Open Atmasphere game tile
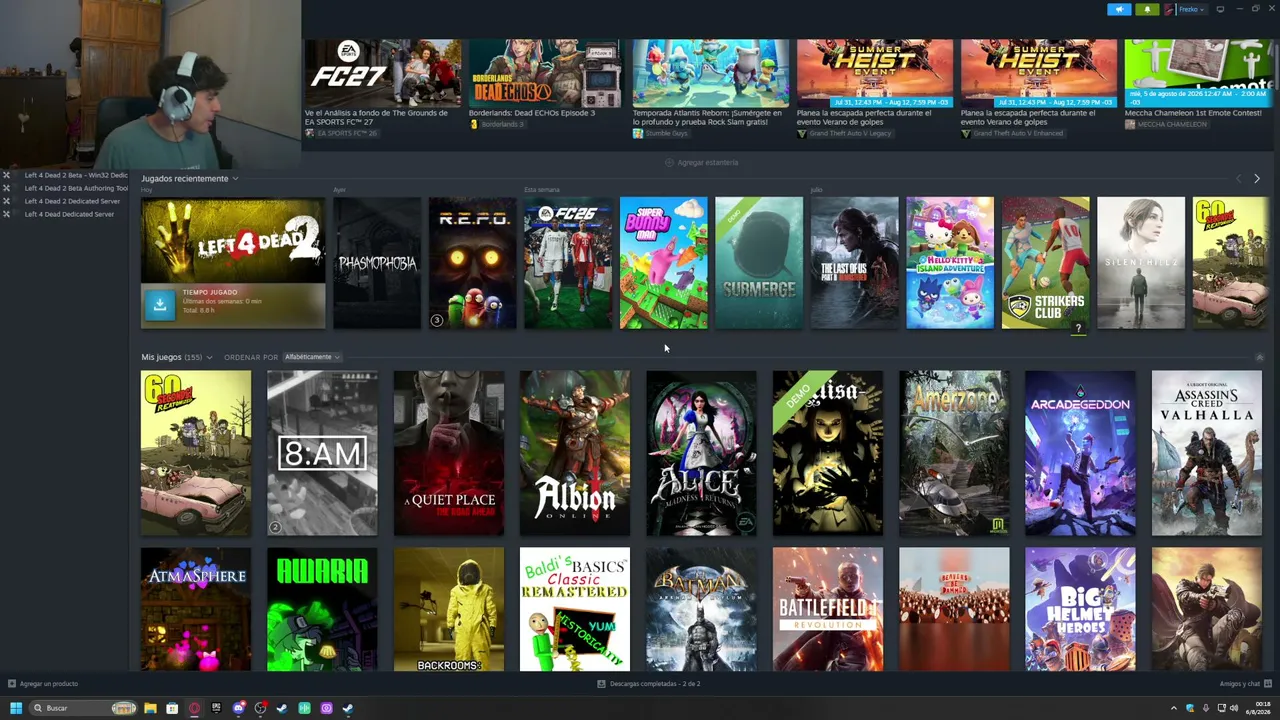The width and height of the screenshot is (1280, 720). [196, 609]
